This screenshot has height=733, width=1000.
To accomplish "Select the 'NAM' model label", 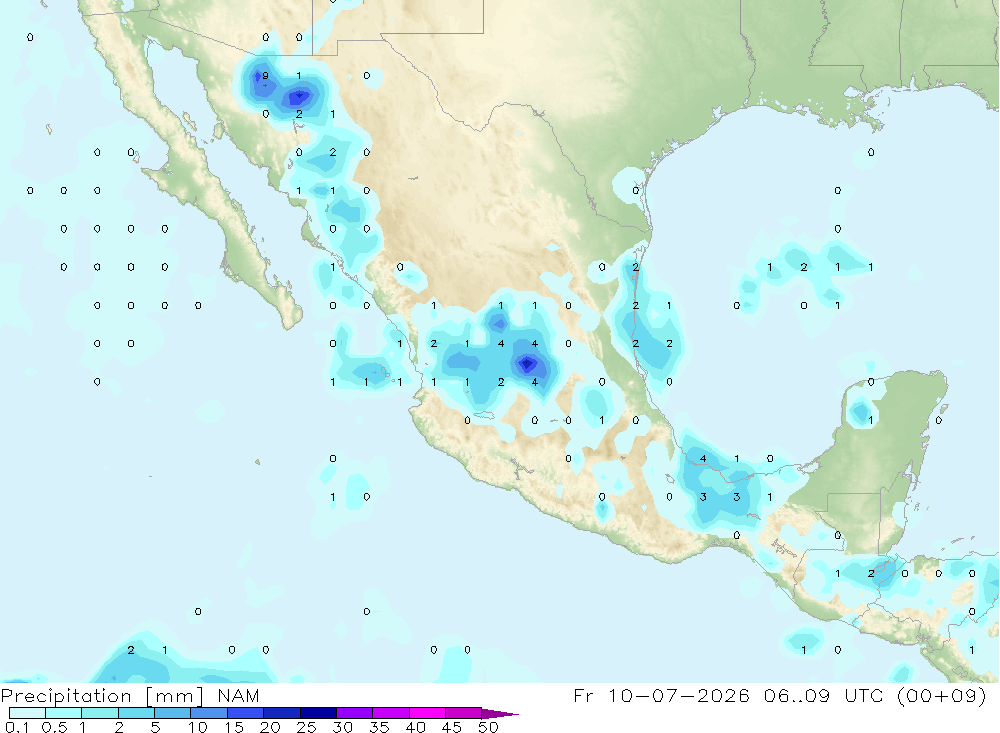I will [238, 695].
